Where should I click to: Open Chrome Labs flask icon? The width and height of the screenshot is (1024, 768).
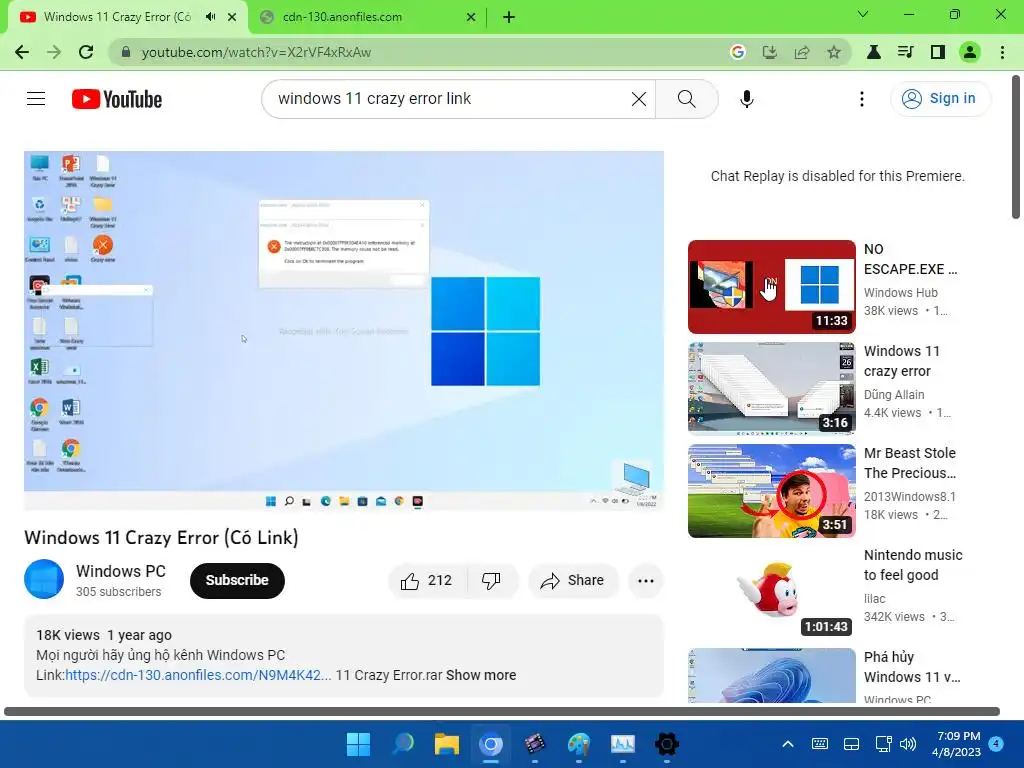point(873,52)
